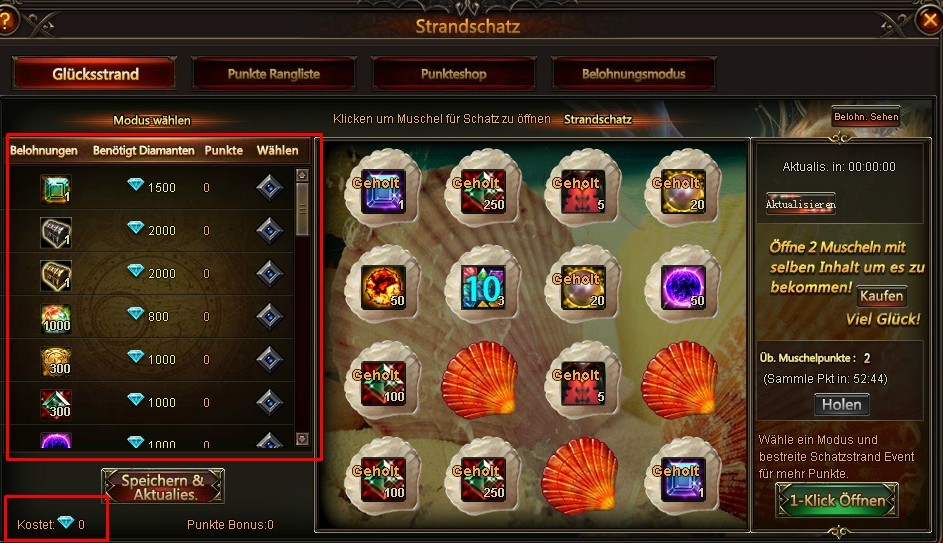
Task: Click the 1-Klick Öffnen button
Action: 837,500
